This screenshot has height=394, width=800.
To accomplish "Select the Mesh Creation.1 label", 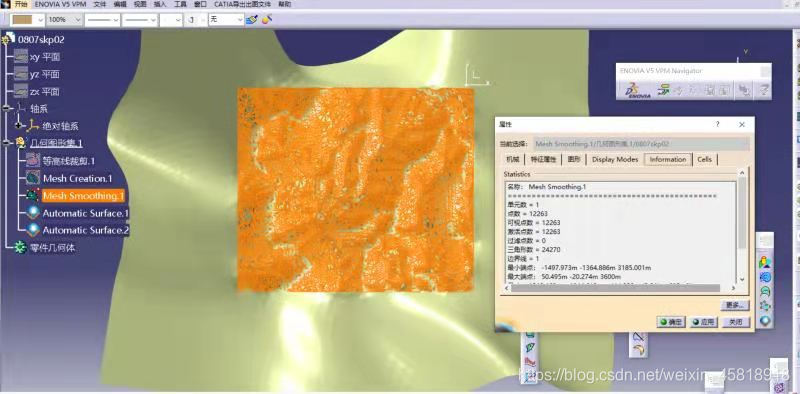I will coord(78,179).
